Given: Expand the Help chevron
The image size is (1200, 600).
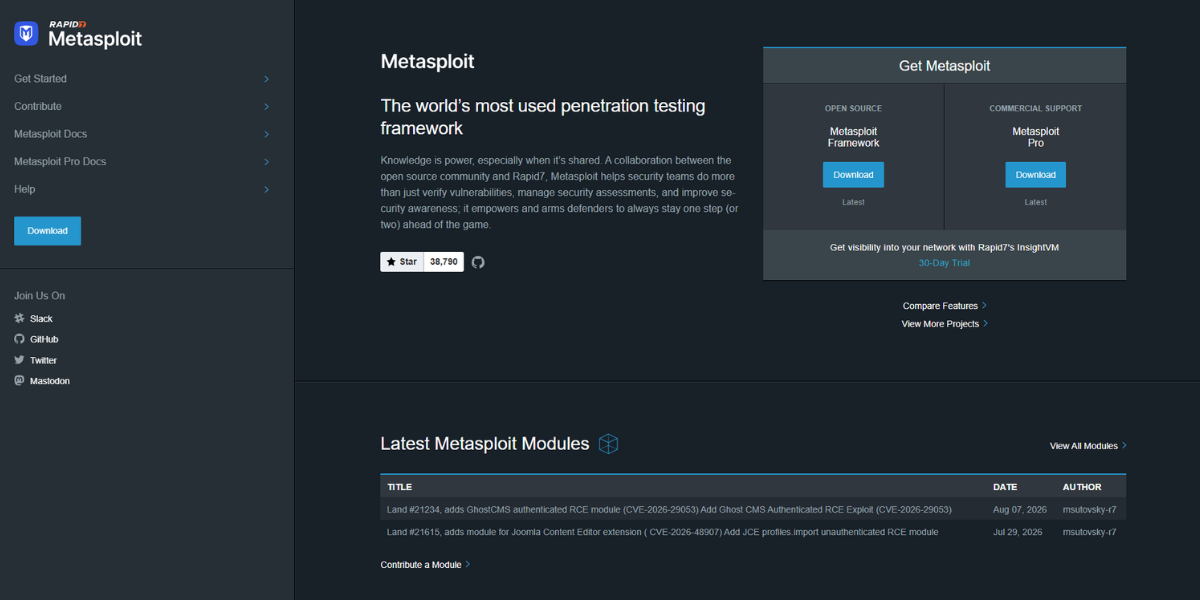Looking at the screenshot, I should point(266,189).
